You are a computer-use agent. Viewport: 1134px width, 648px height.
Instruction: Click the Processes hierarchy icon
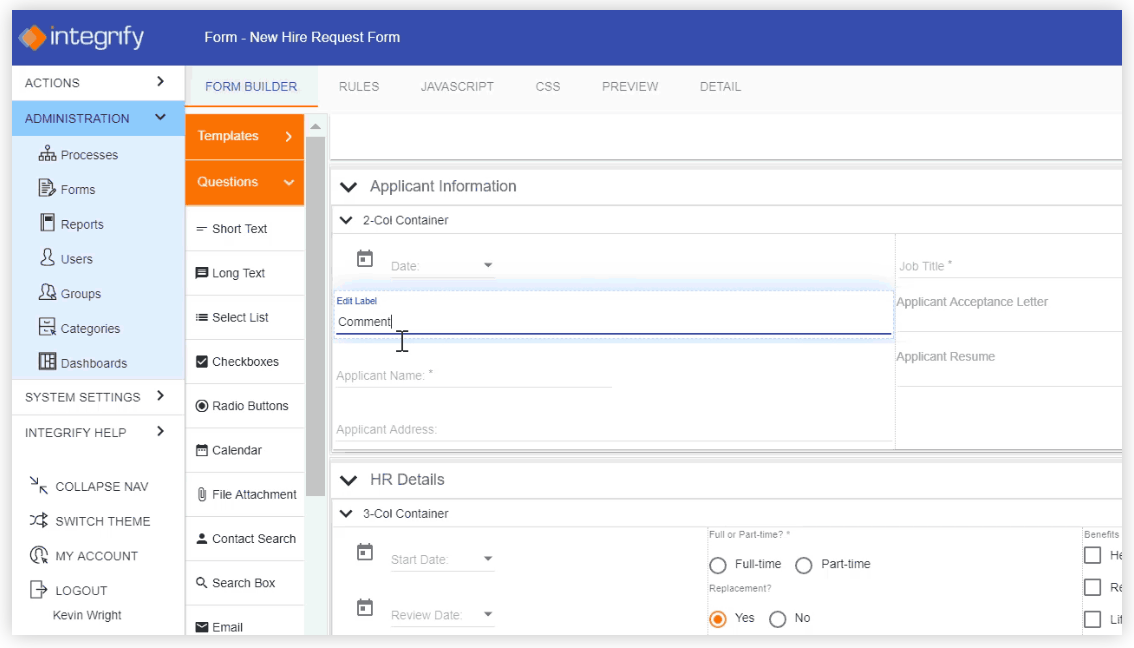47,154
